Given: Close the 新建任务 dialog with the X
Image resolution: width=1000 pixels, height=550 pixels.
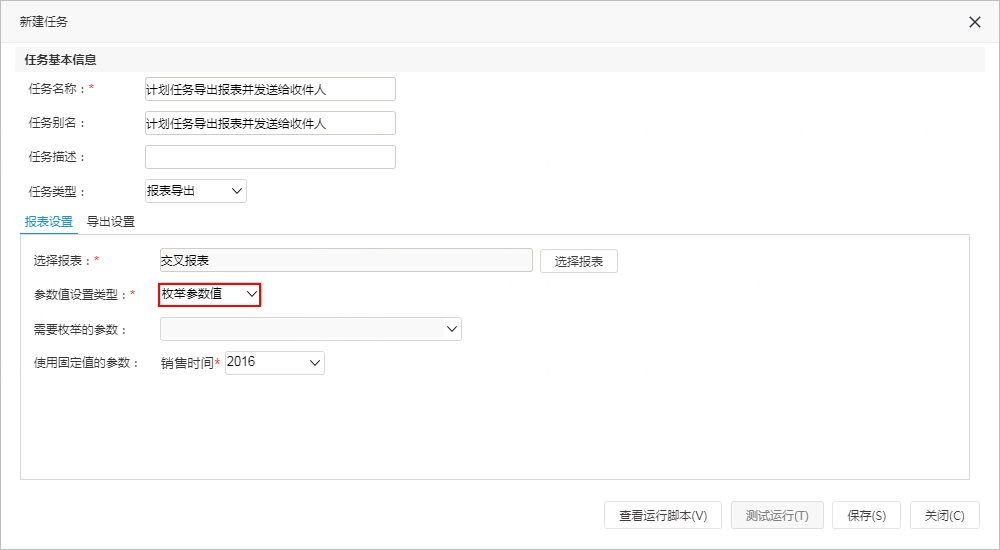Looking at the screenshot, I should [x=974, y=22].
